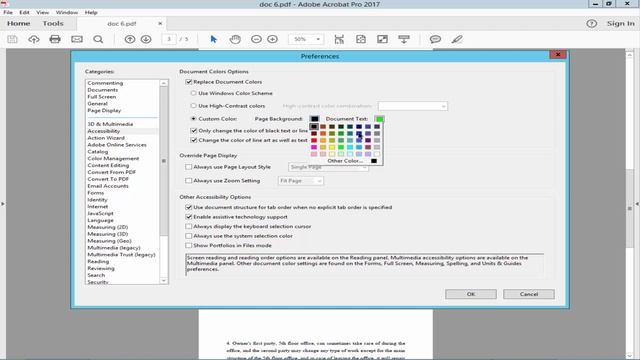The height and width of the screenshot is (360, 640).
Task: Enable Always use Zoom Setting checkbox
Action: click(189, 180)
